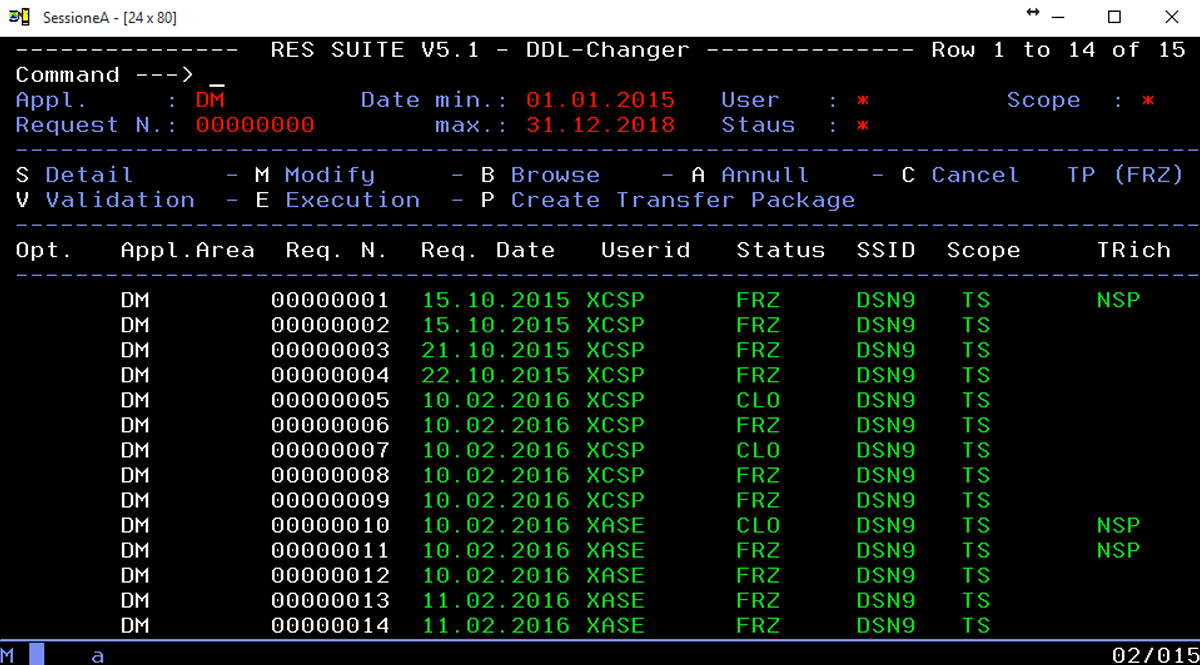The height and width of the screenshot is (665, 1200).
Task: Click the Opt. field of row 00000006
Action: point(45,425)
